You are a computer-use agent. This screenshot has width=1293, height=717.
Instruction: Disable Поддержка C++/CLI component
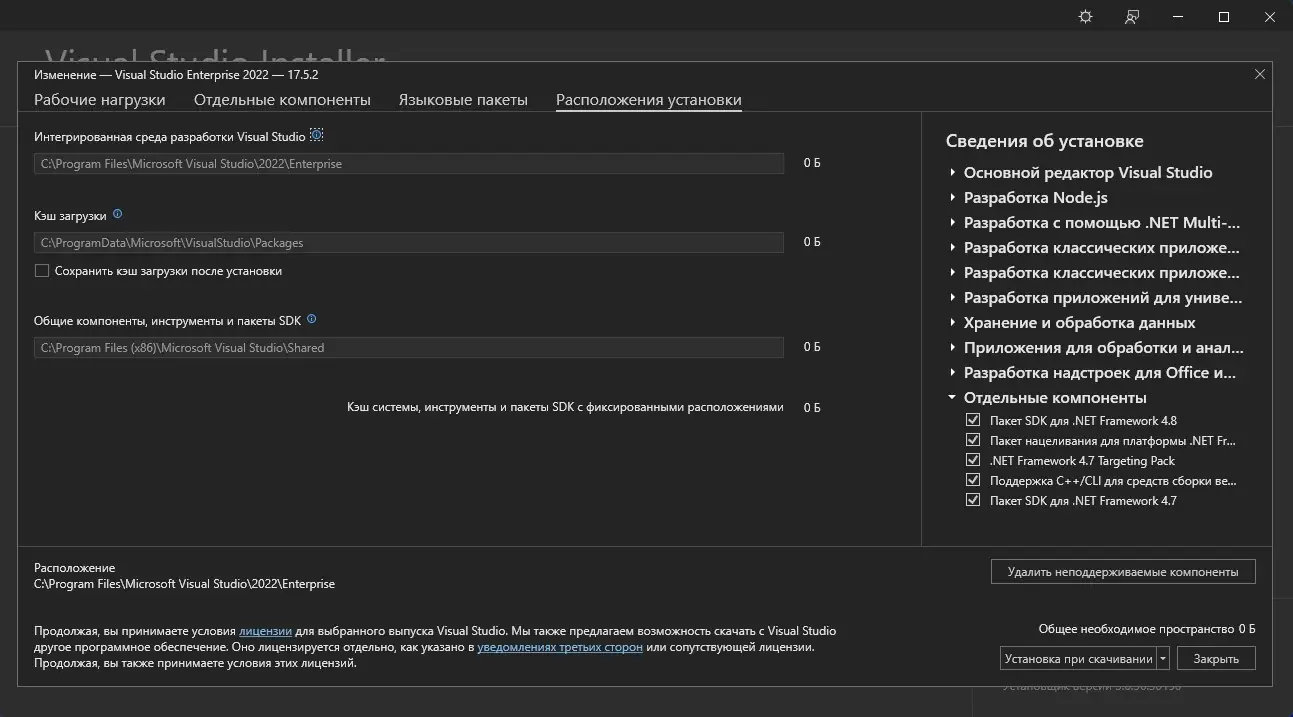[x=972, y=479]
